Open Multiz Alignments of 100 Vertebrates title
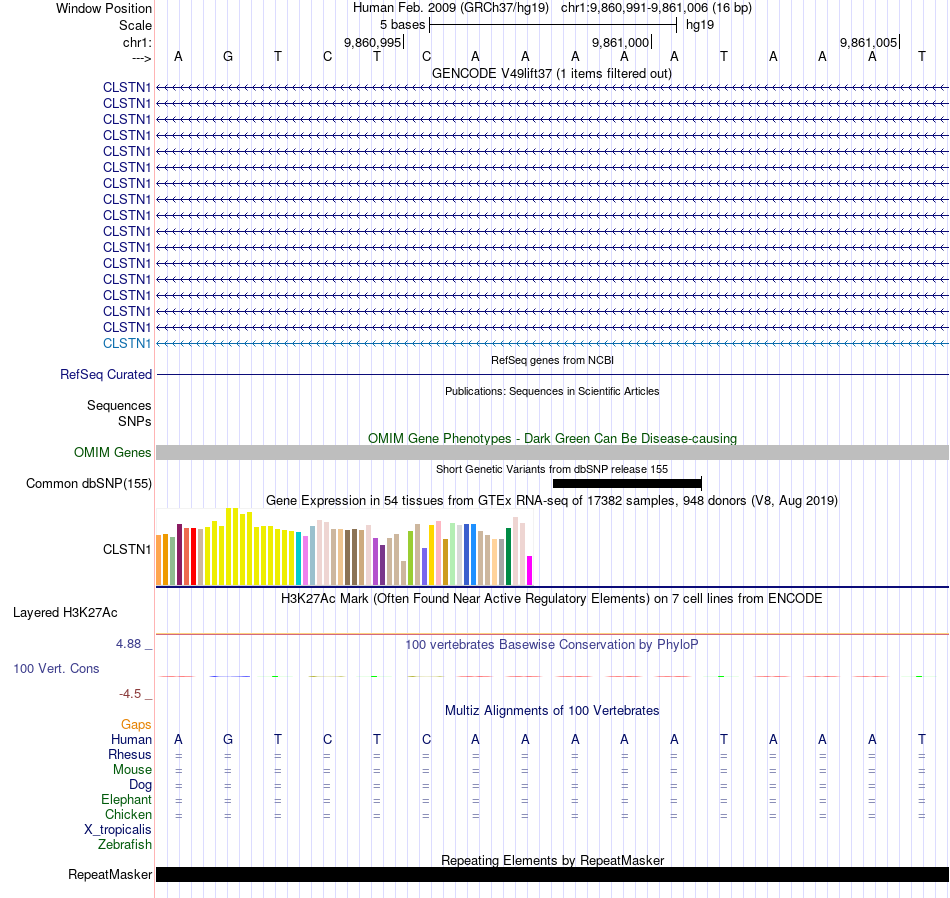Viewport: 950px width, 898px height. coord(552,711)
